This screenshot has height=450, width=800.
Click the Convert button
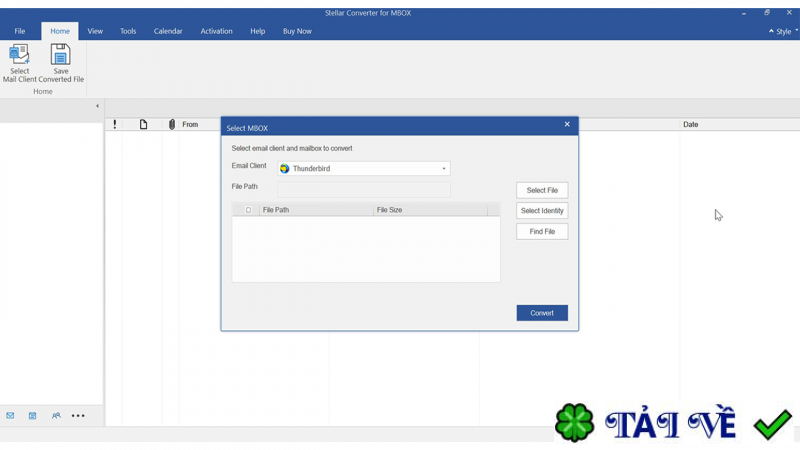click(542, 313)
